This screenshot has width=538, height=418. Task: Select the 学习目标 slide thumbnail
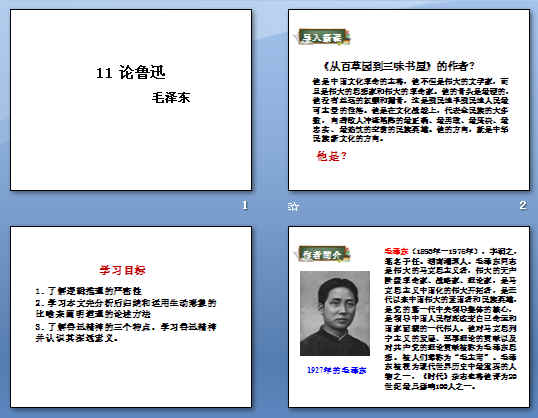(x=131, y=317)
